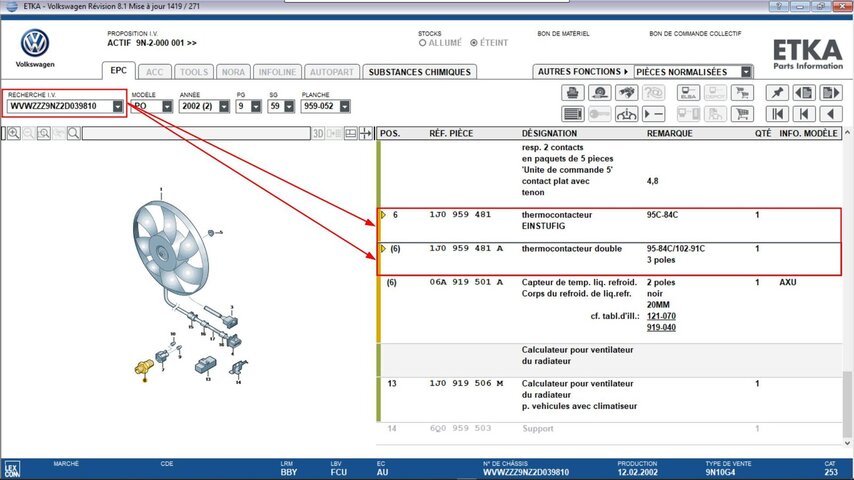Open the SG dropdown showing 59

[x=289, y=106]
